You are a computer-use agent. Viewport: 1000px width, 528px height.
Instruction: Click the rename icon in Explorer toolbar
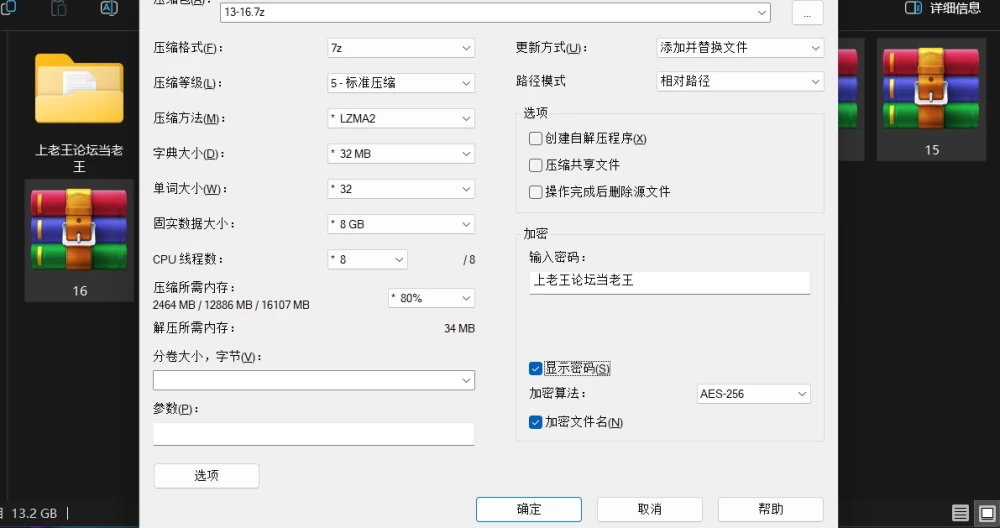[109, 8]
